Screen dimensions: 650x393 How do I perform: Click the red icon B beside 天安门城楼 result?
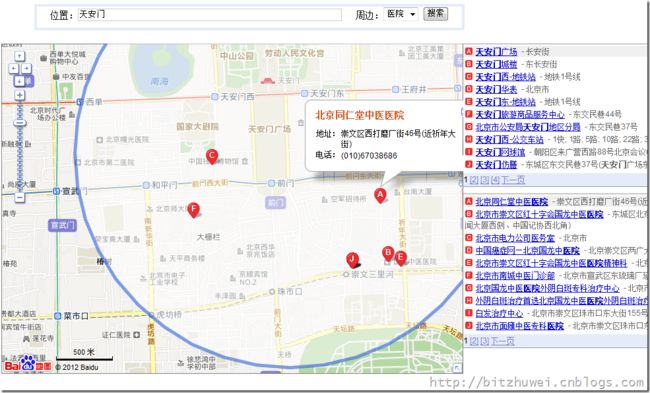[x=469, y=64]
